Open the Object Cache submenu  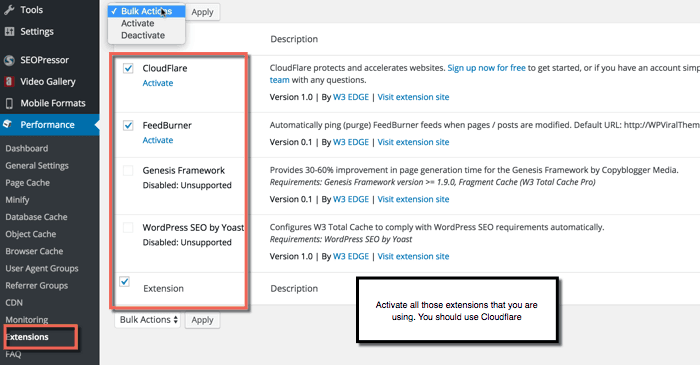(x=31, y=234)
